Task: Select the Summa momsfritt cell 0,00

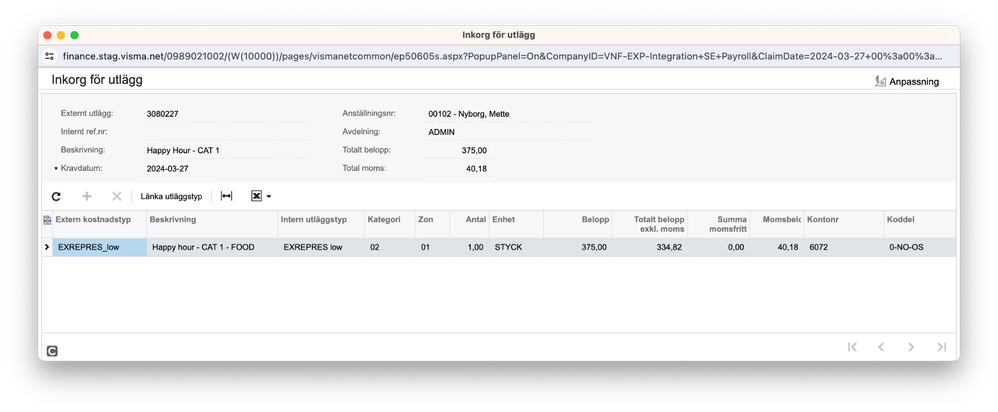Action: pyautogui.click(x=719, y=247)
